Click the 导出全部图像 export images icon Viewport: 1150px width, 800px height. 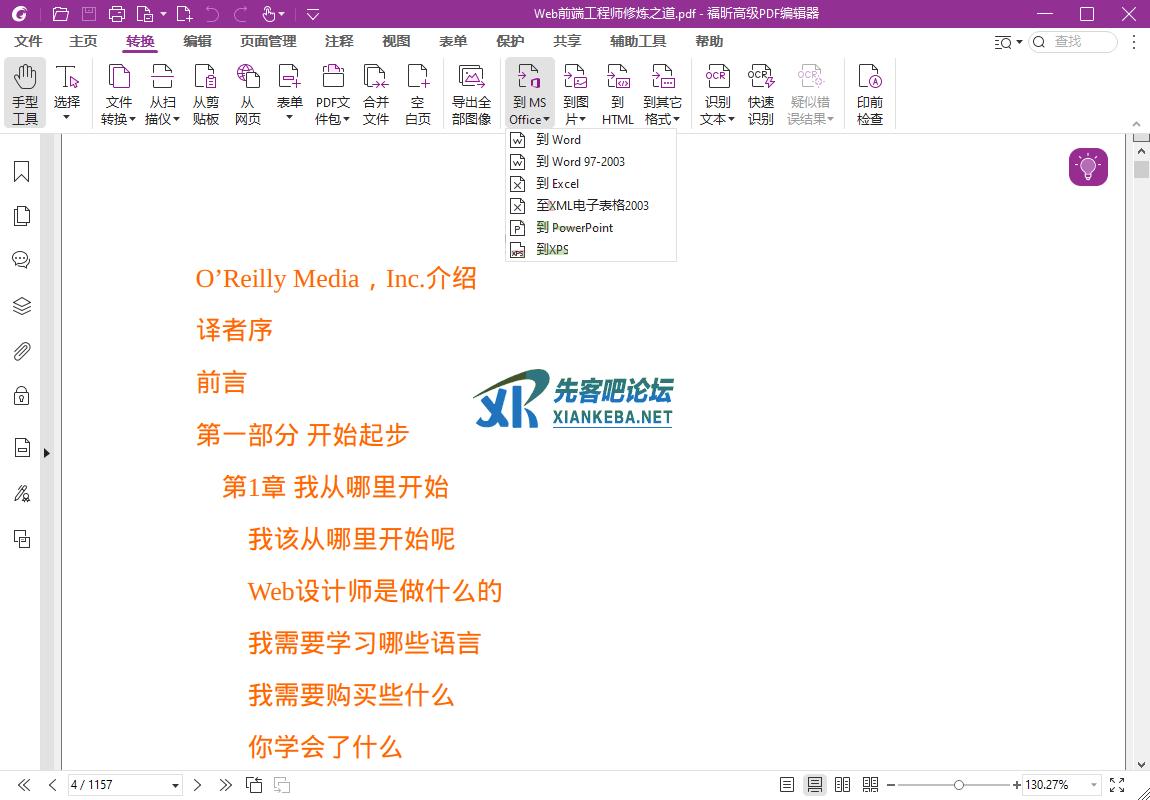[471, 93]
